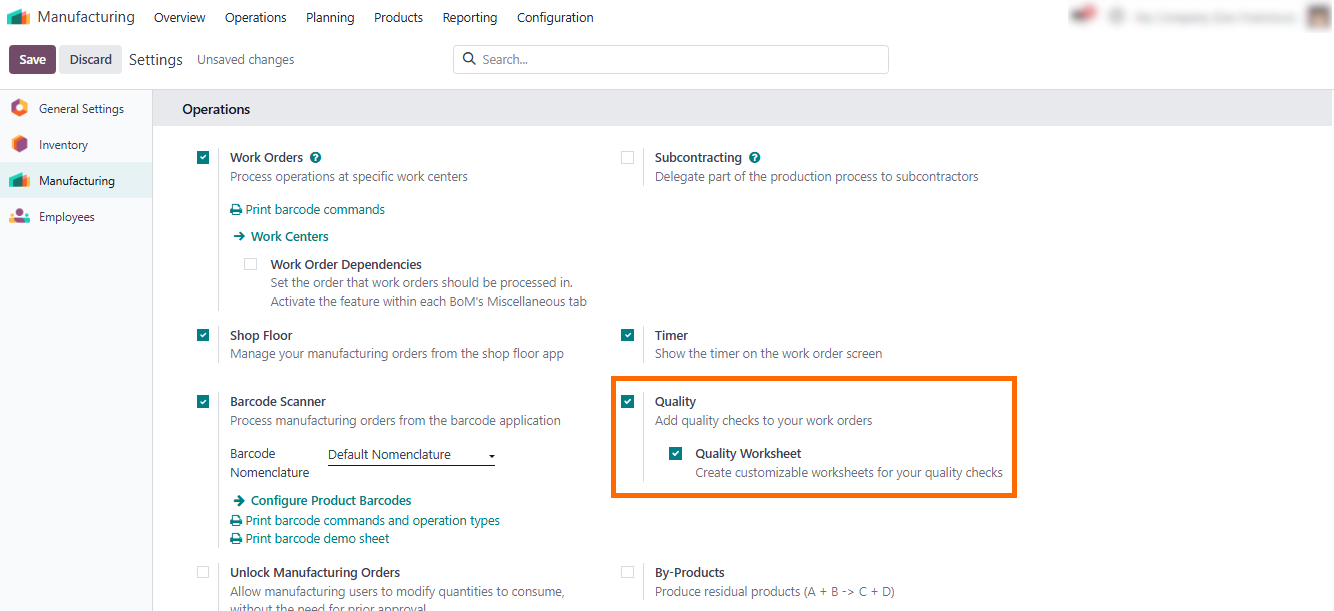Follow the Work Centers link
This screenshot has width=1334, height=611.
pyautogui.click(x=289, y=237)
